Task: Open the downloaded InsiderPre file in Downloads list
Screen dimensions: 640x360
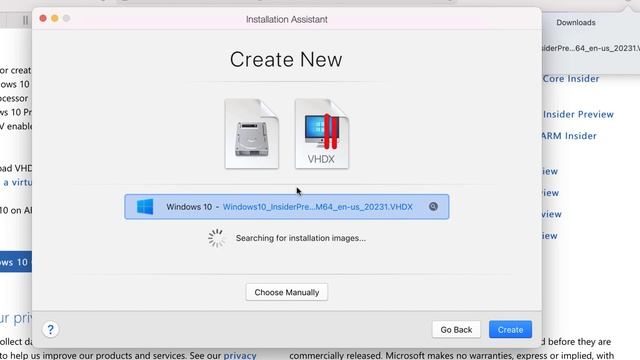Action: 591,48
